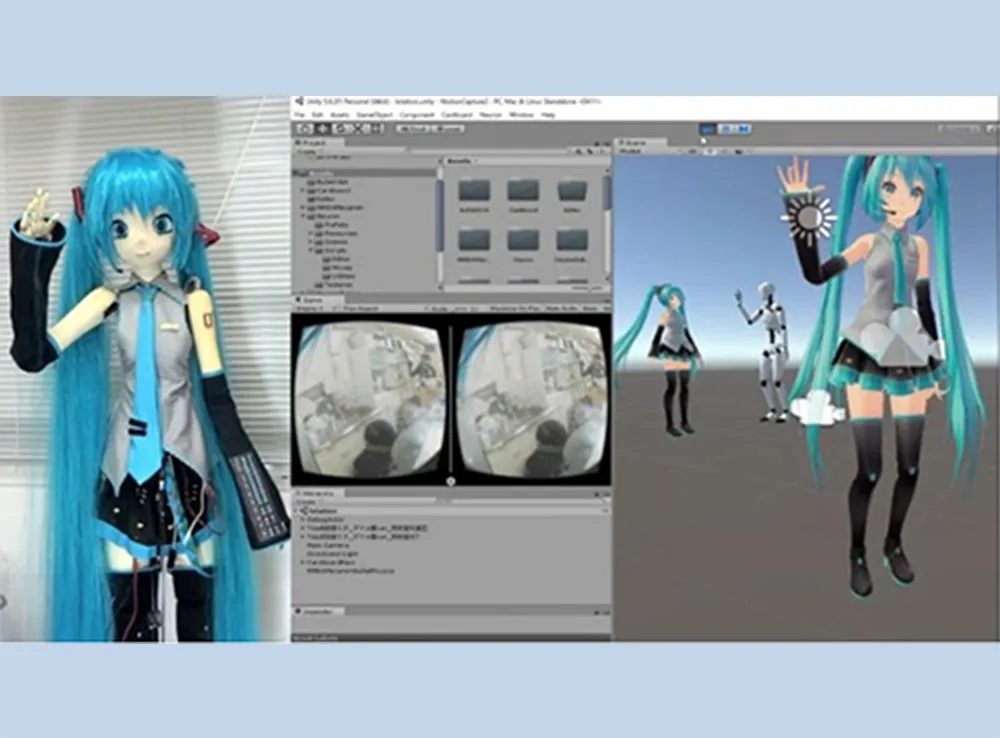1000x738 pixels.
Task: Select the Move tool in toolbar
Action: [x=322, y=128]
